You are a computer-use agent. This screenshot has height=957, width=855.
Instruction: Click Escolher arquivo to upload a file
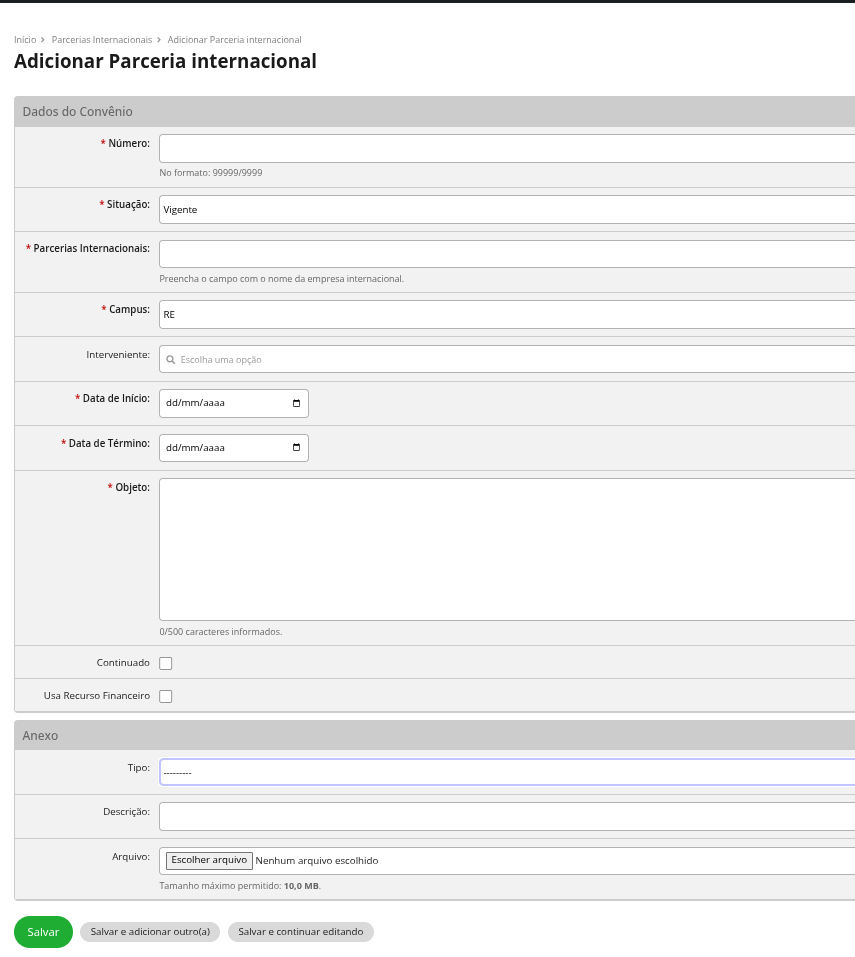tap(209, 861)
